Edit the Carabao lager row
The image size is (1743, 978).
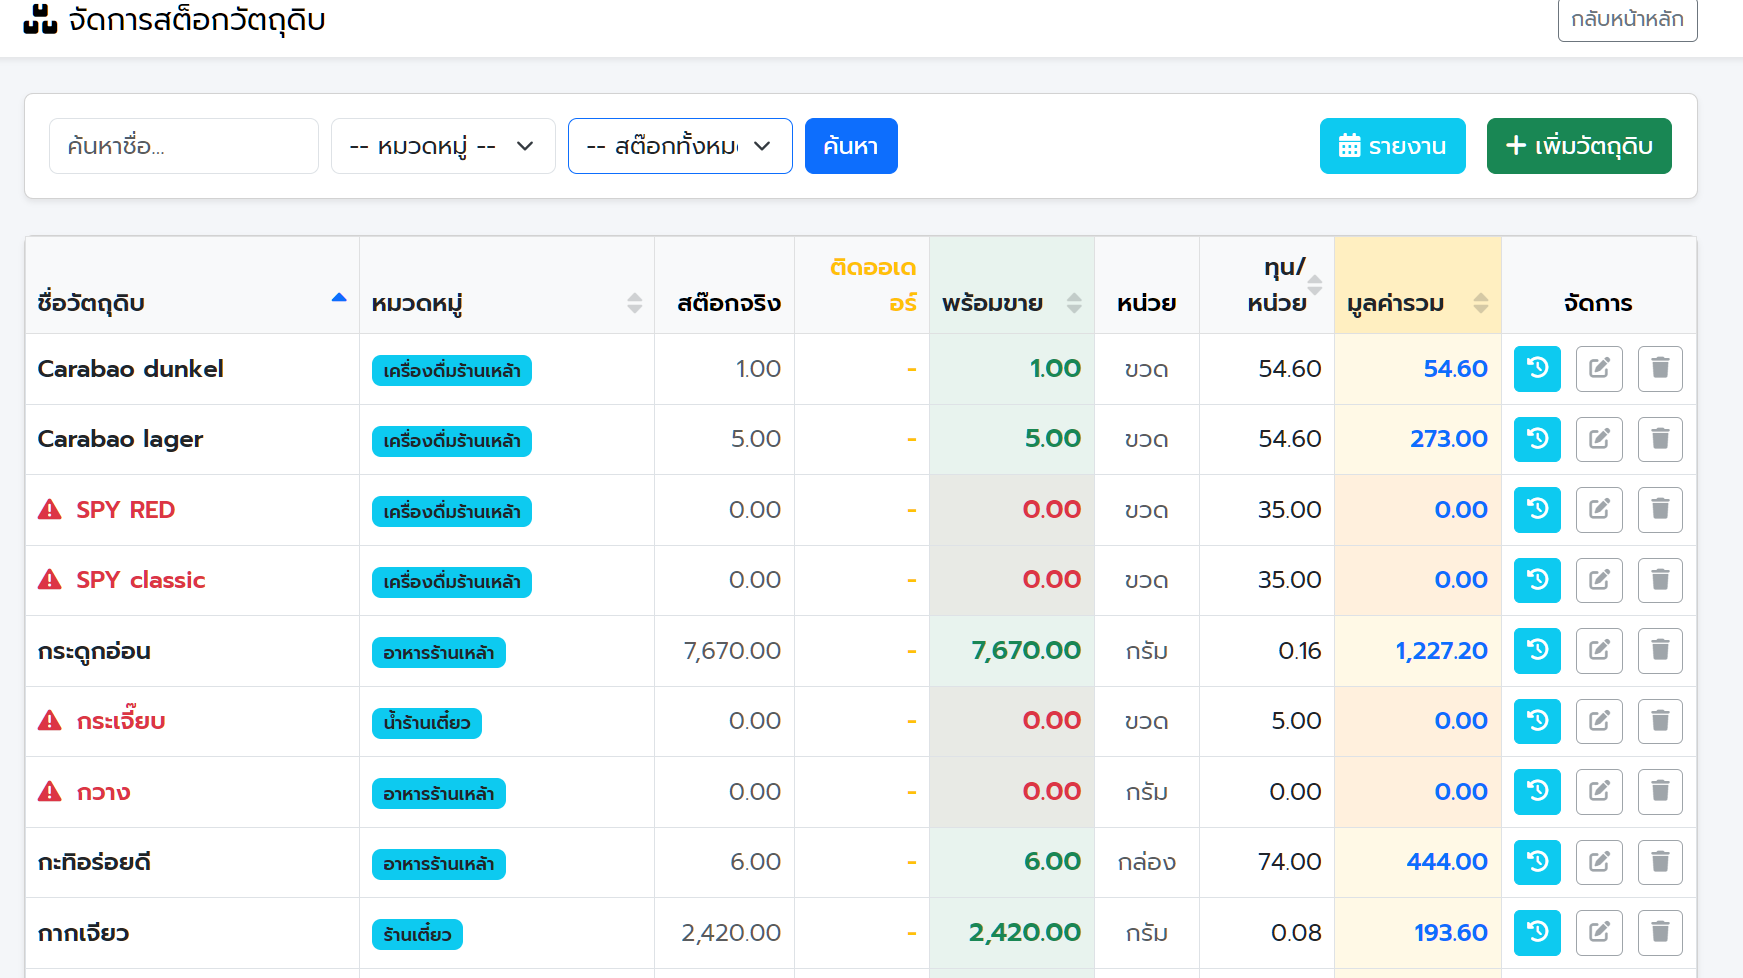pos(1599,439)
